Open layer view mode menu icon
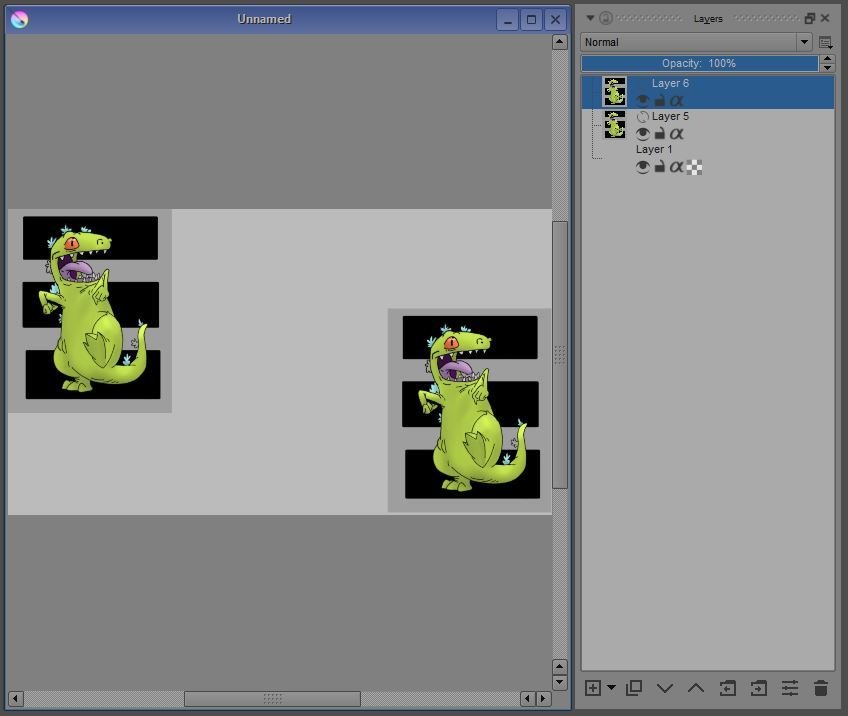 coord(825,43)
